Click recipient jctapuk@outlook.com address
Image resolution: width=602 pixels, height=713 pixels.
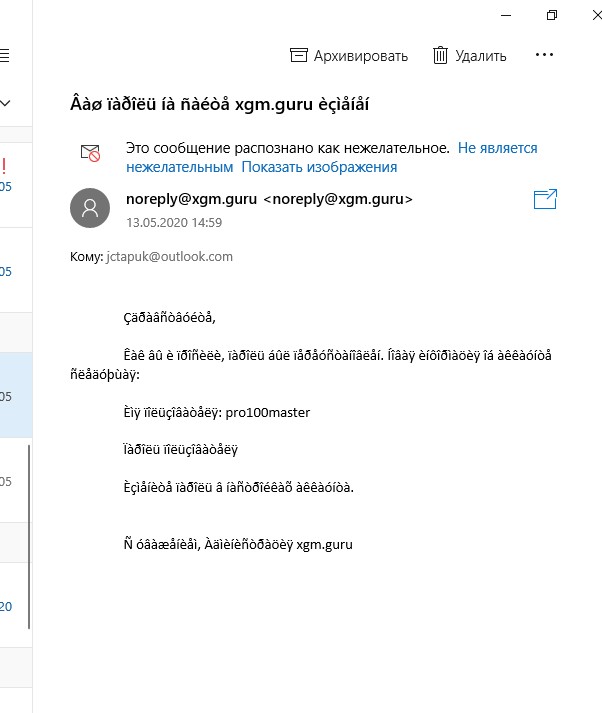click(x=170, y=256)
